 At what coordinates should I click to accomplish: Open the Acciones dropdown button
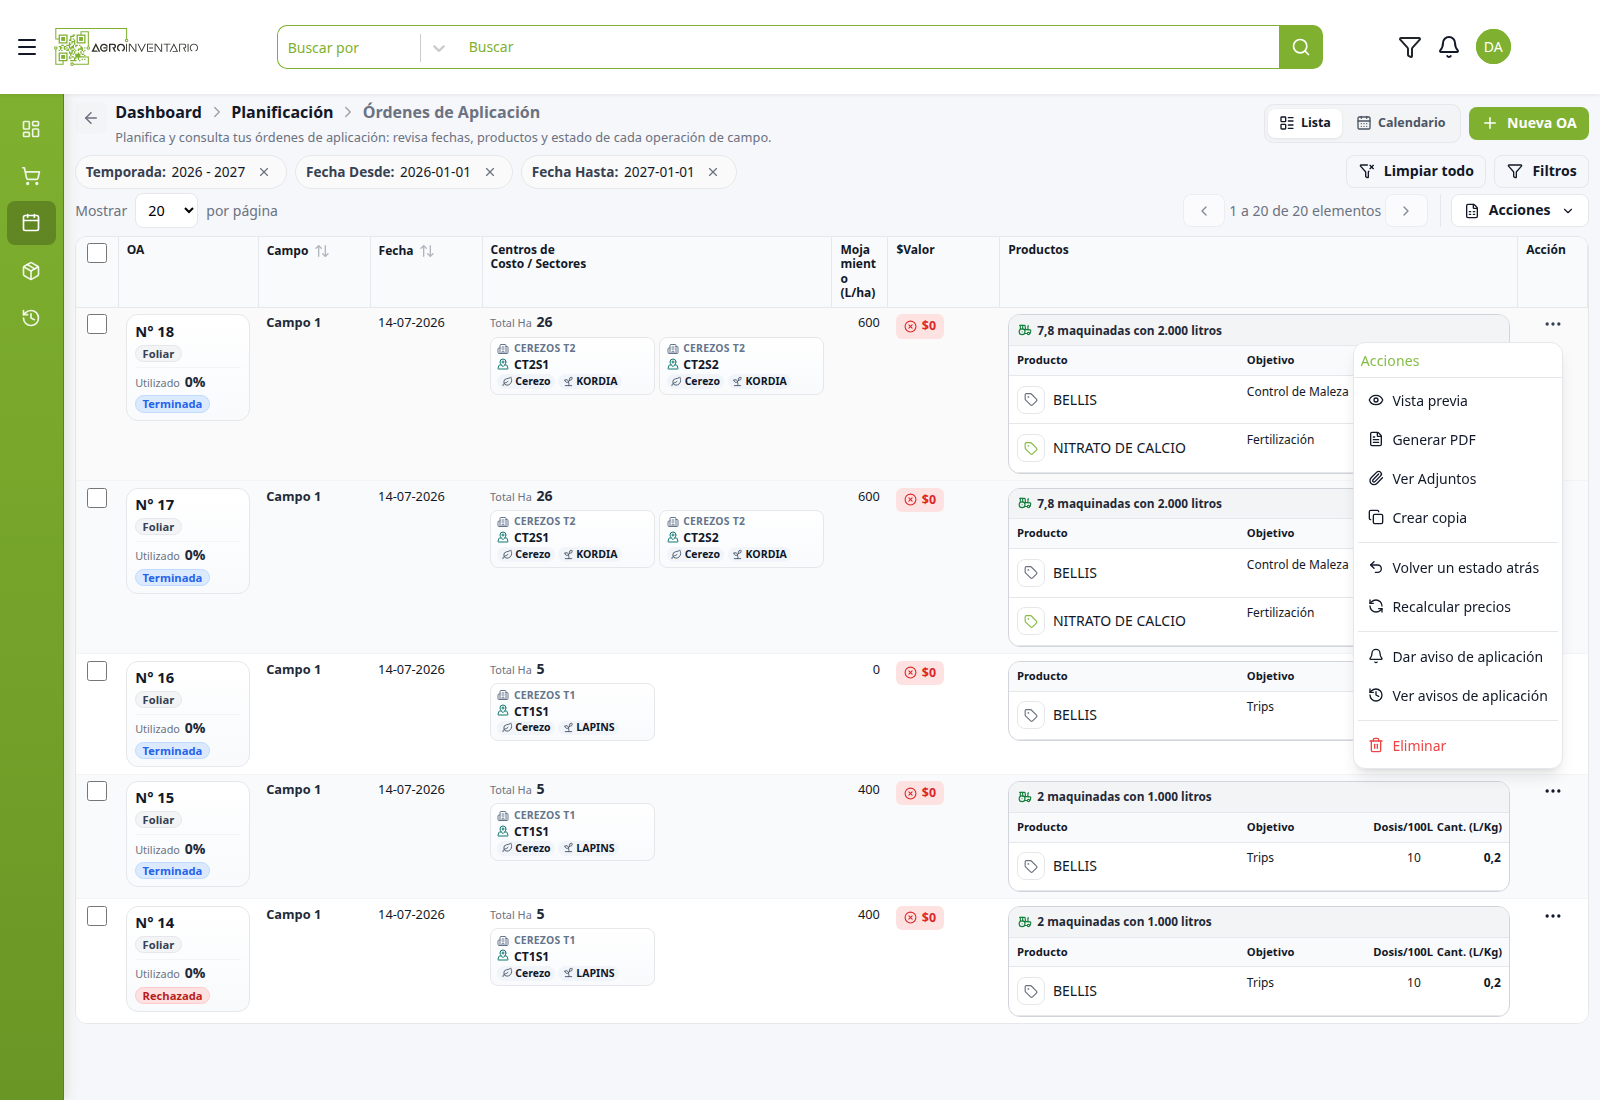[1519, 210]
